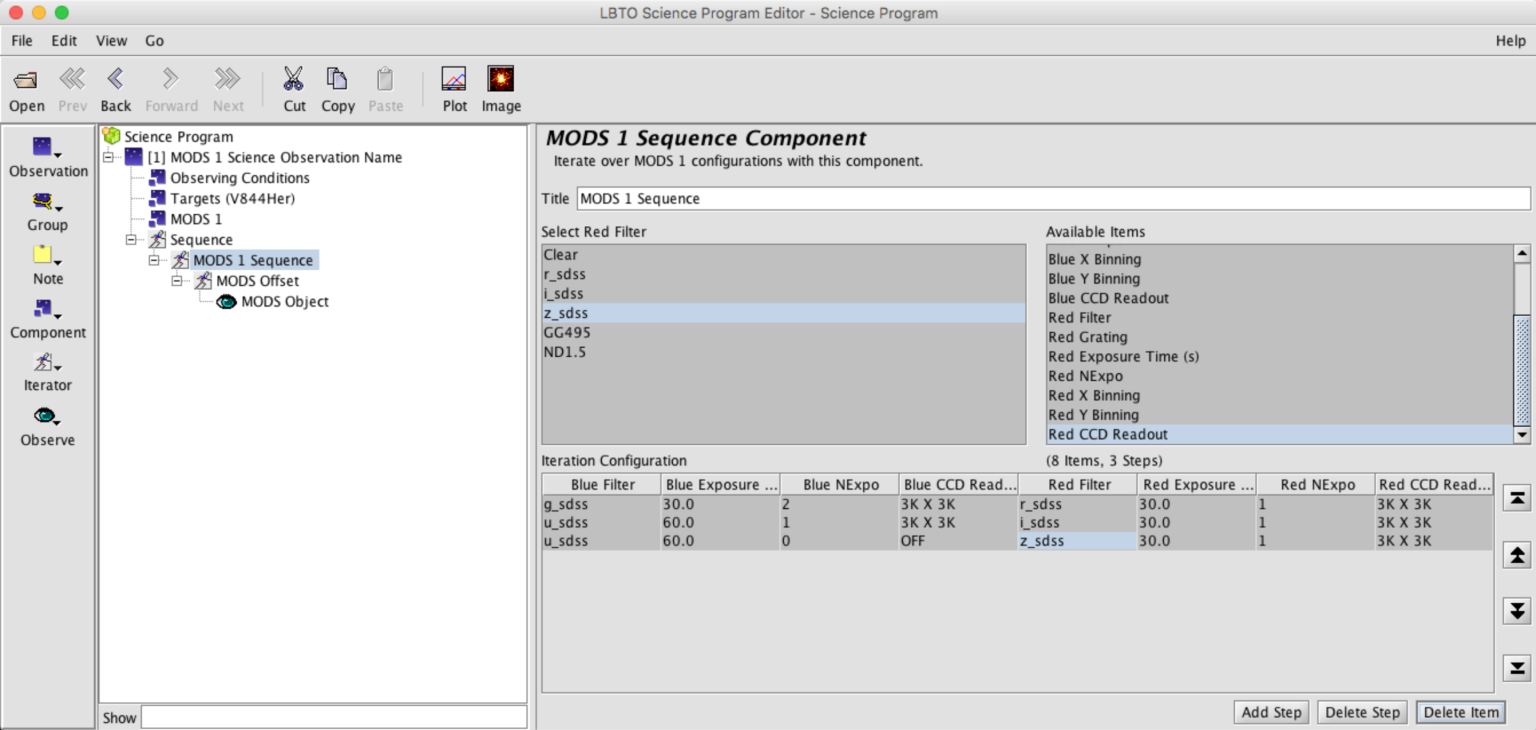Click the Delete Step button
Viewport: 1536px width, 730px height.
[x=1362, y=712]
